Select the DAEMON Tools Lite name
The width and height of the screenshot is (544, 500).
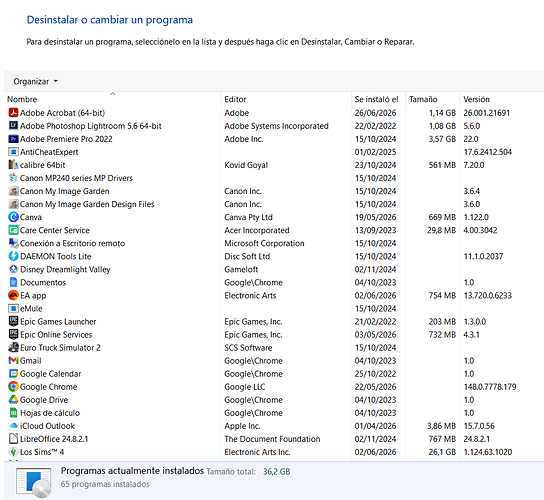[x=56, y=256]
